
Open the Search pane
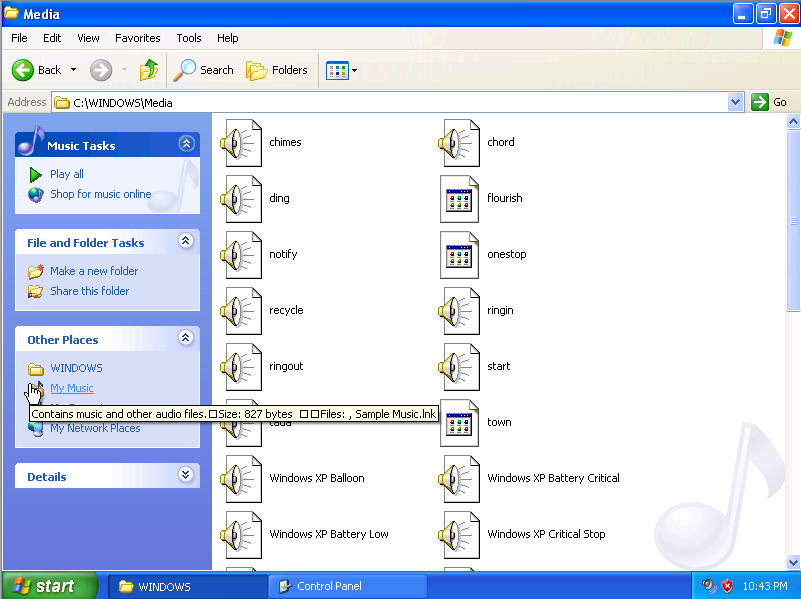(203, 70)
